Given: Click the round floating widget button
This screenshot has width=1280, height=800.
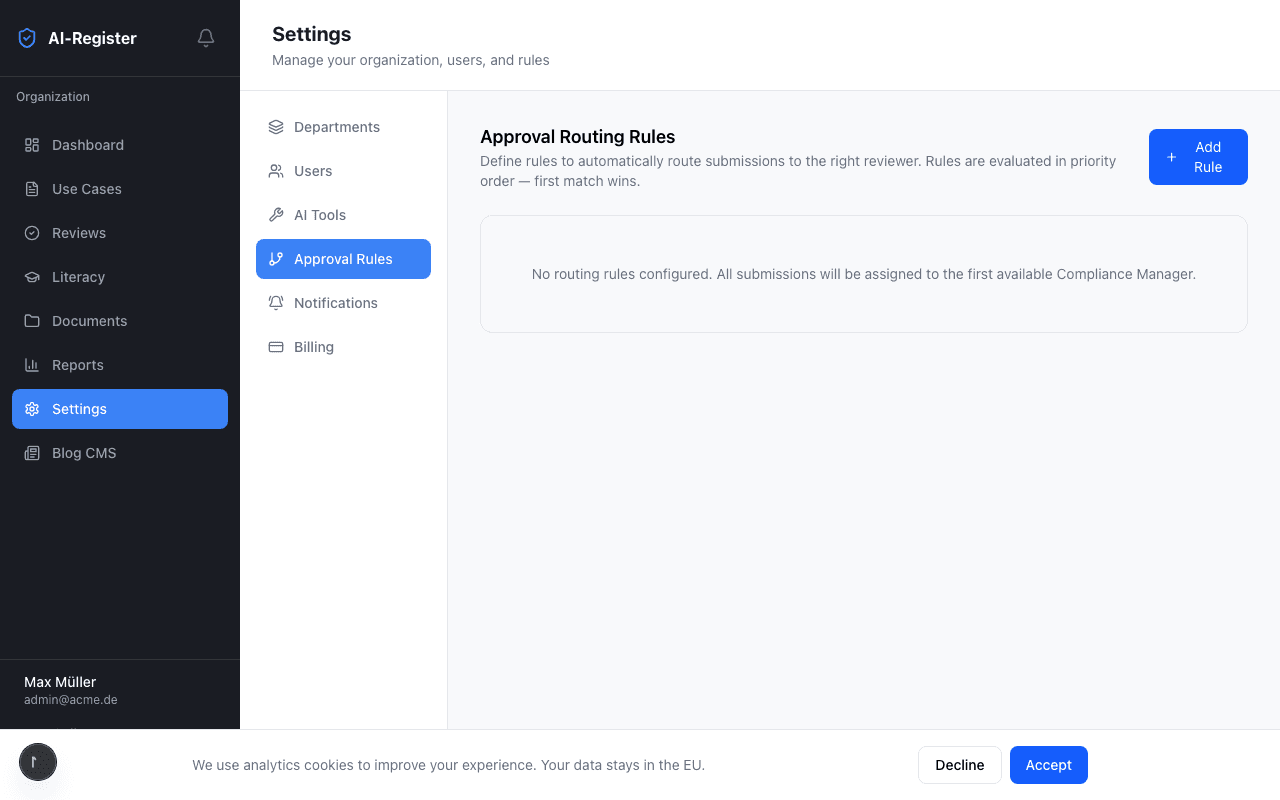Looking at the screenshot, I should 38,762.
